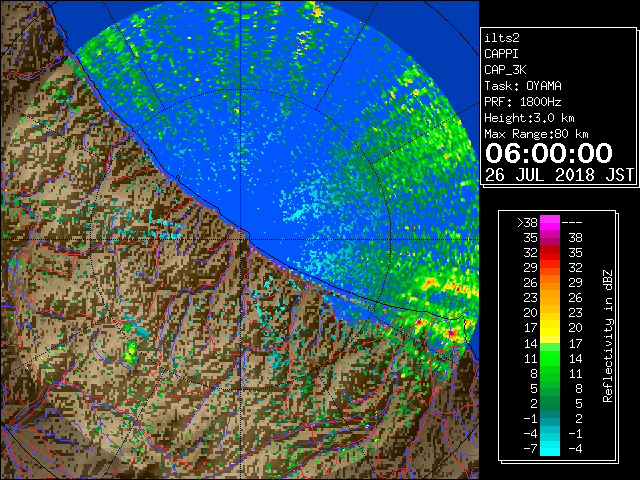This screenshot has width=640, height=480.
Task: Click the '-7' legend value label
Action: (x=530, y=448)
